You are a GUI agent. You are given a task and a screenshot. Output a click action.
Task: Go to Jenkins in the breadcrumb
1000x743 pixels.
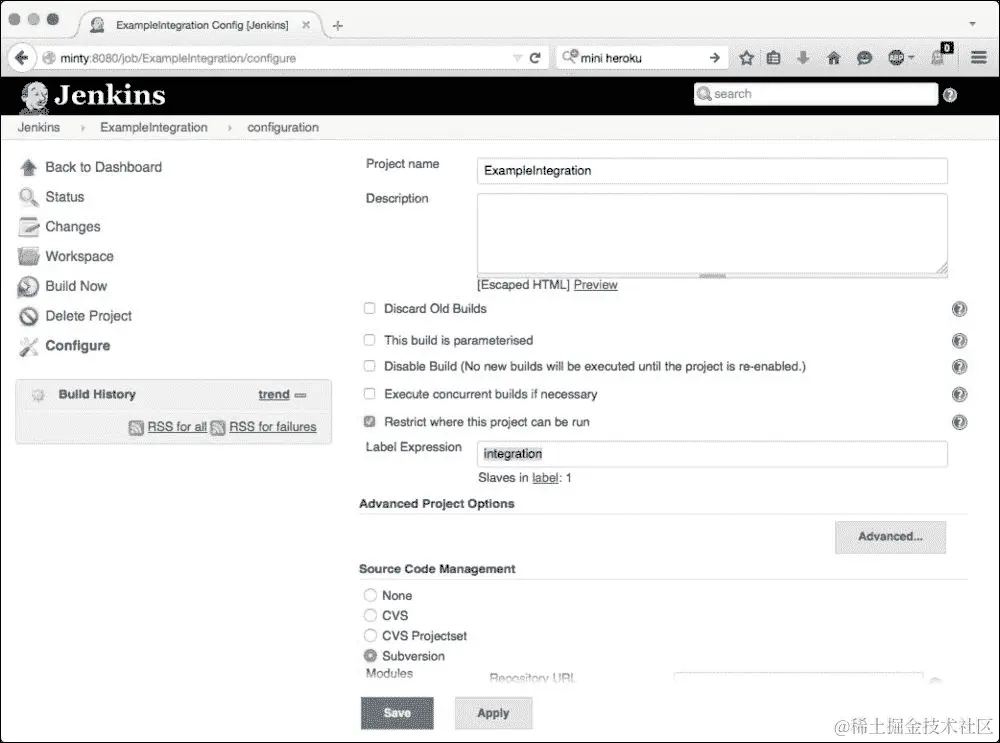[x=39, y=128]
